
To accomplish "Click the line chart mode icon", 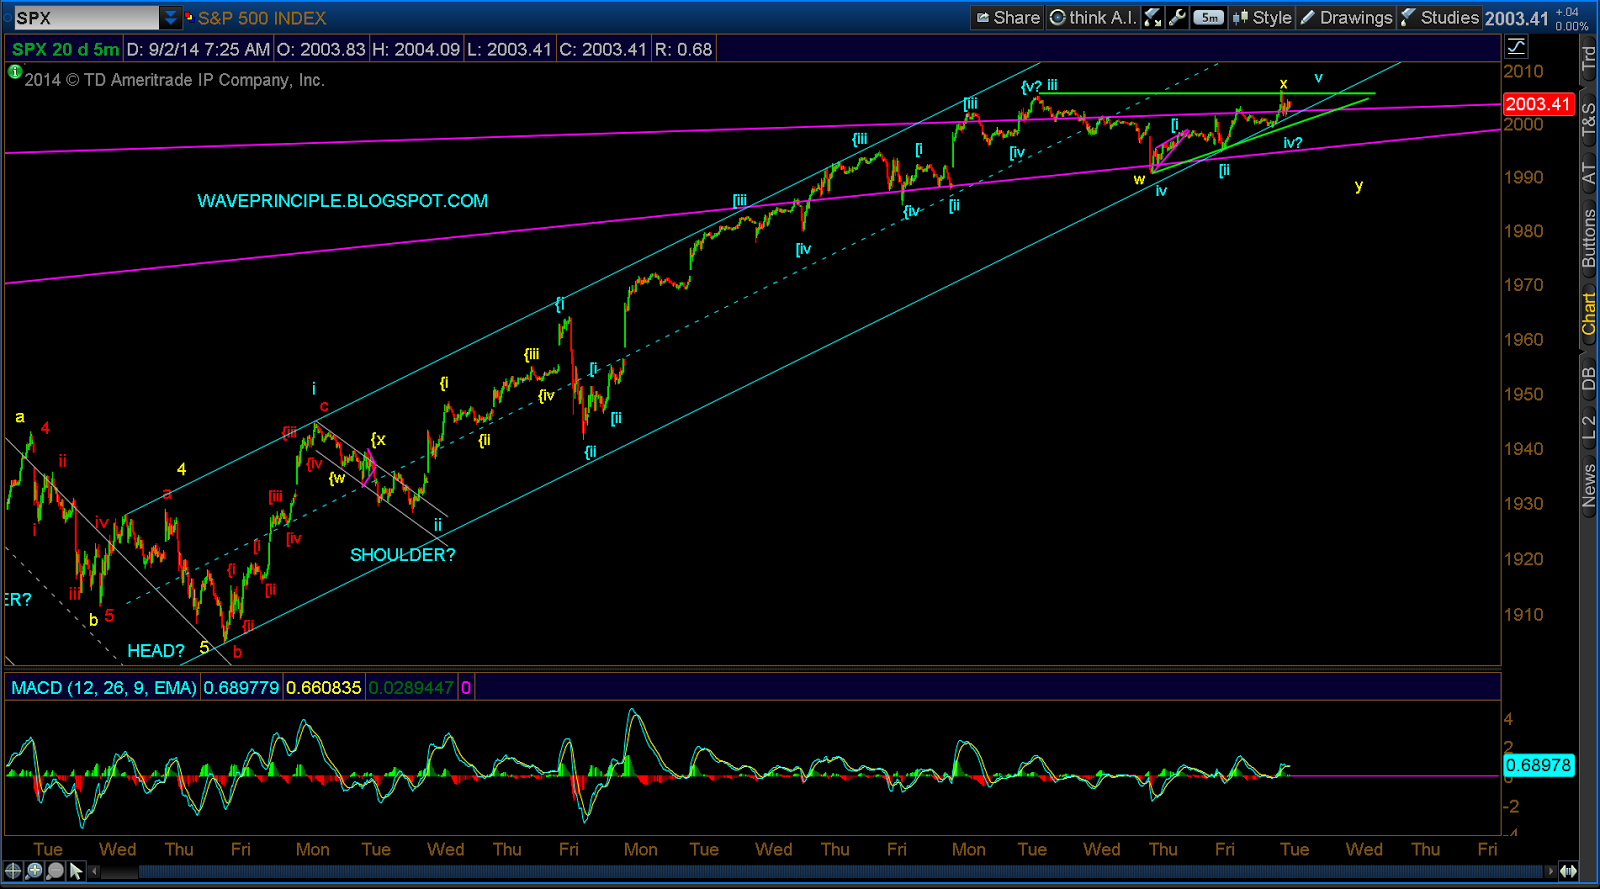I will point(1516,47).
